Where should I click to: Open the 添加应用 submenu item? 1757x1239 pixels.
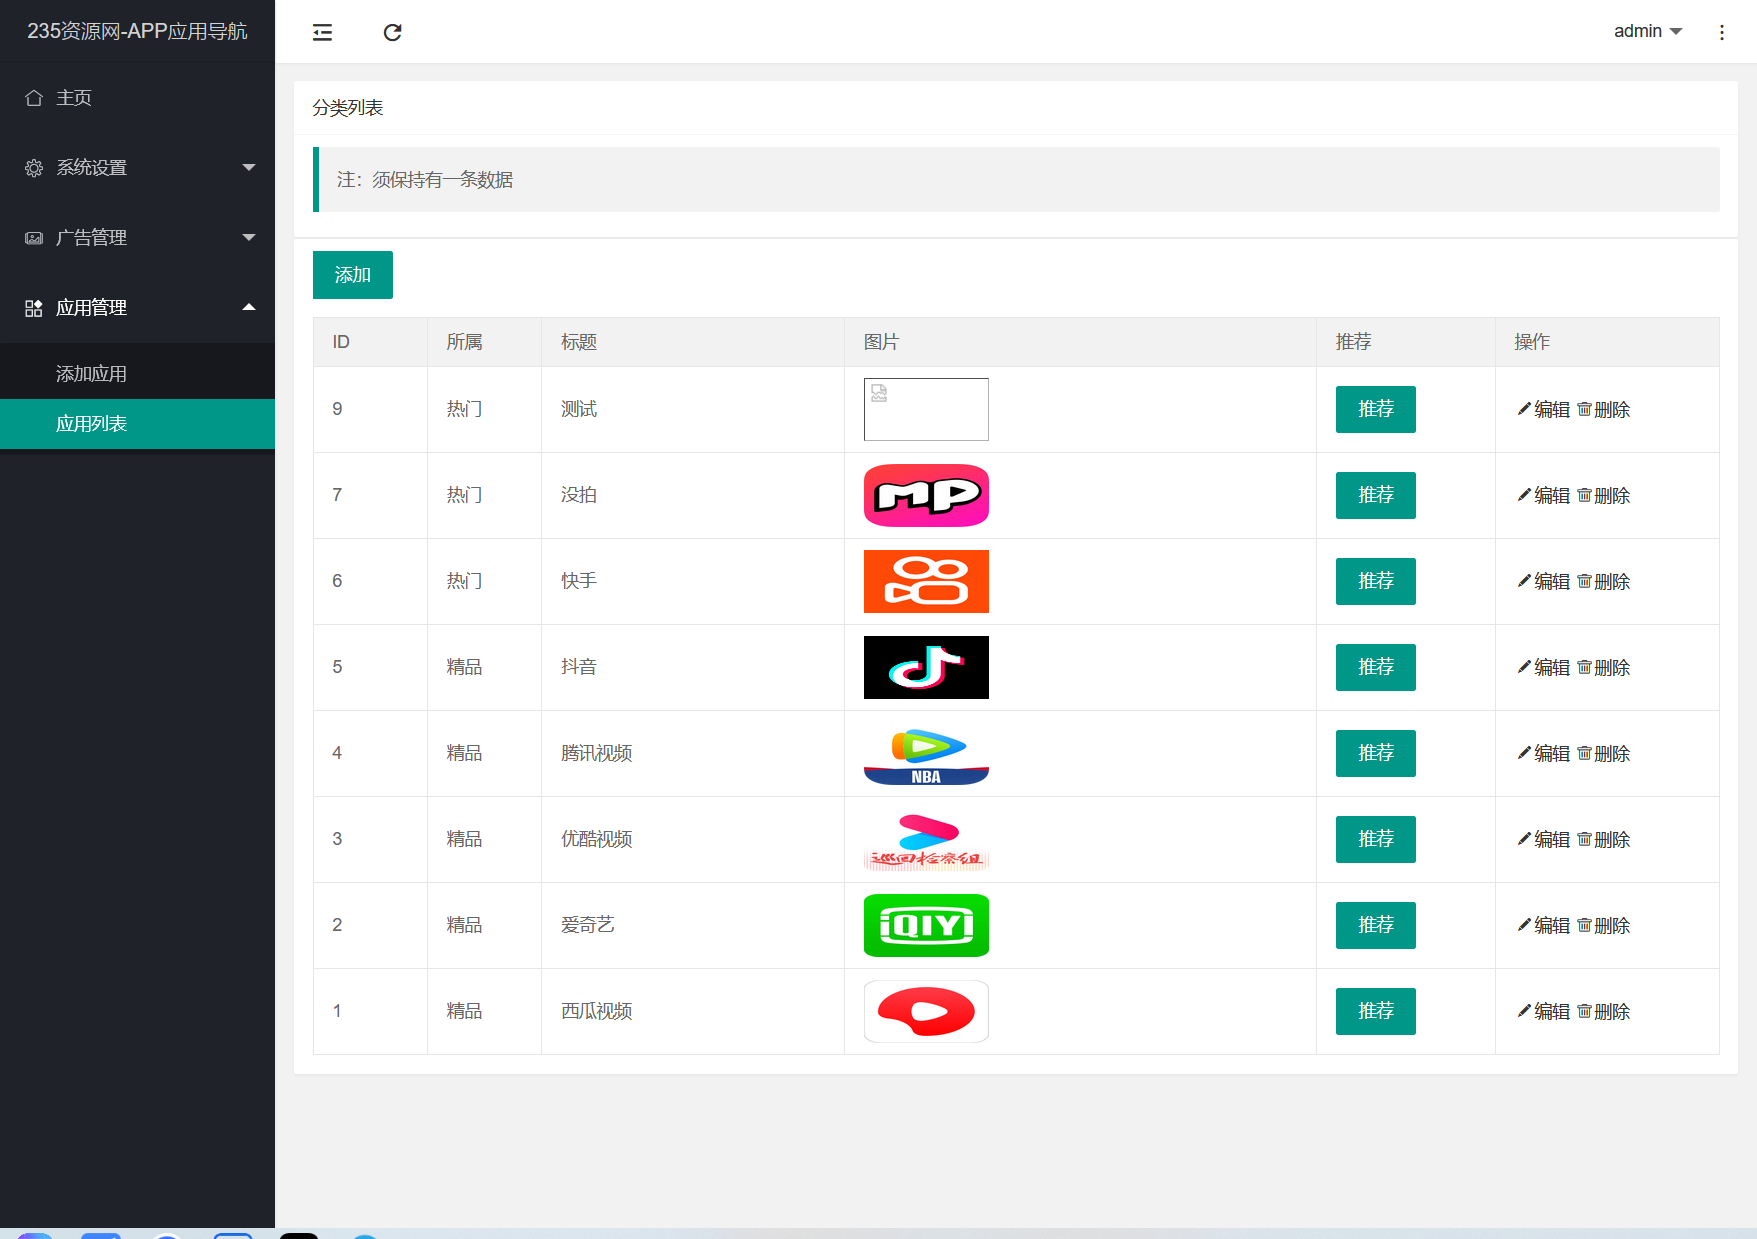coord(91,374)
